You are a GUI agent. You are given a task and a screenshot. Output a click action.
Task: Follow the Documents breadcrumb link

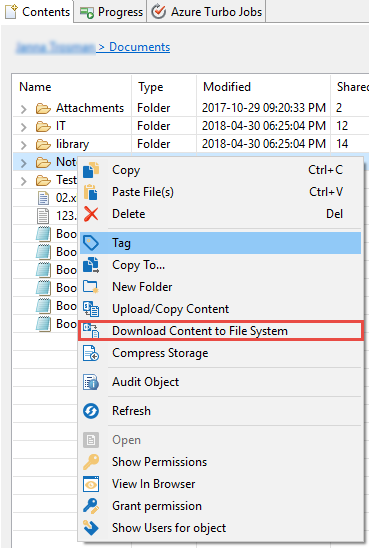tap(139, 47)
